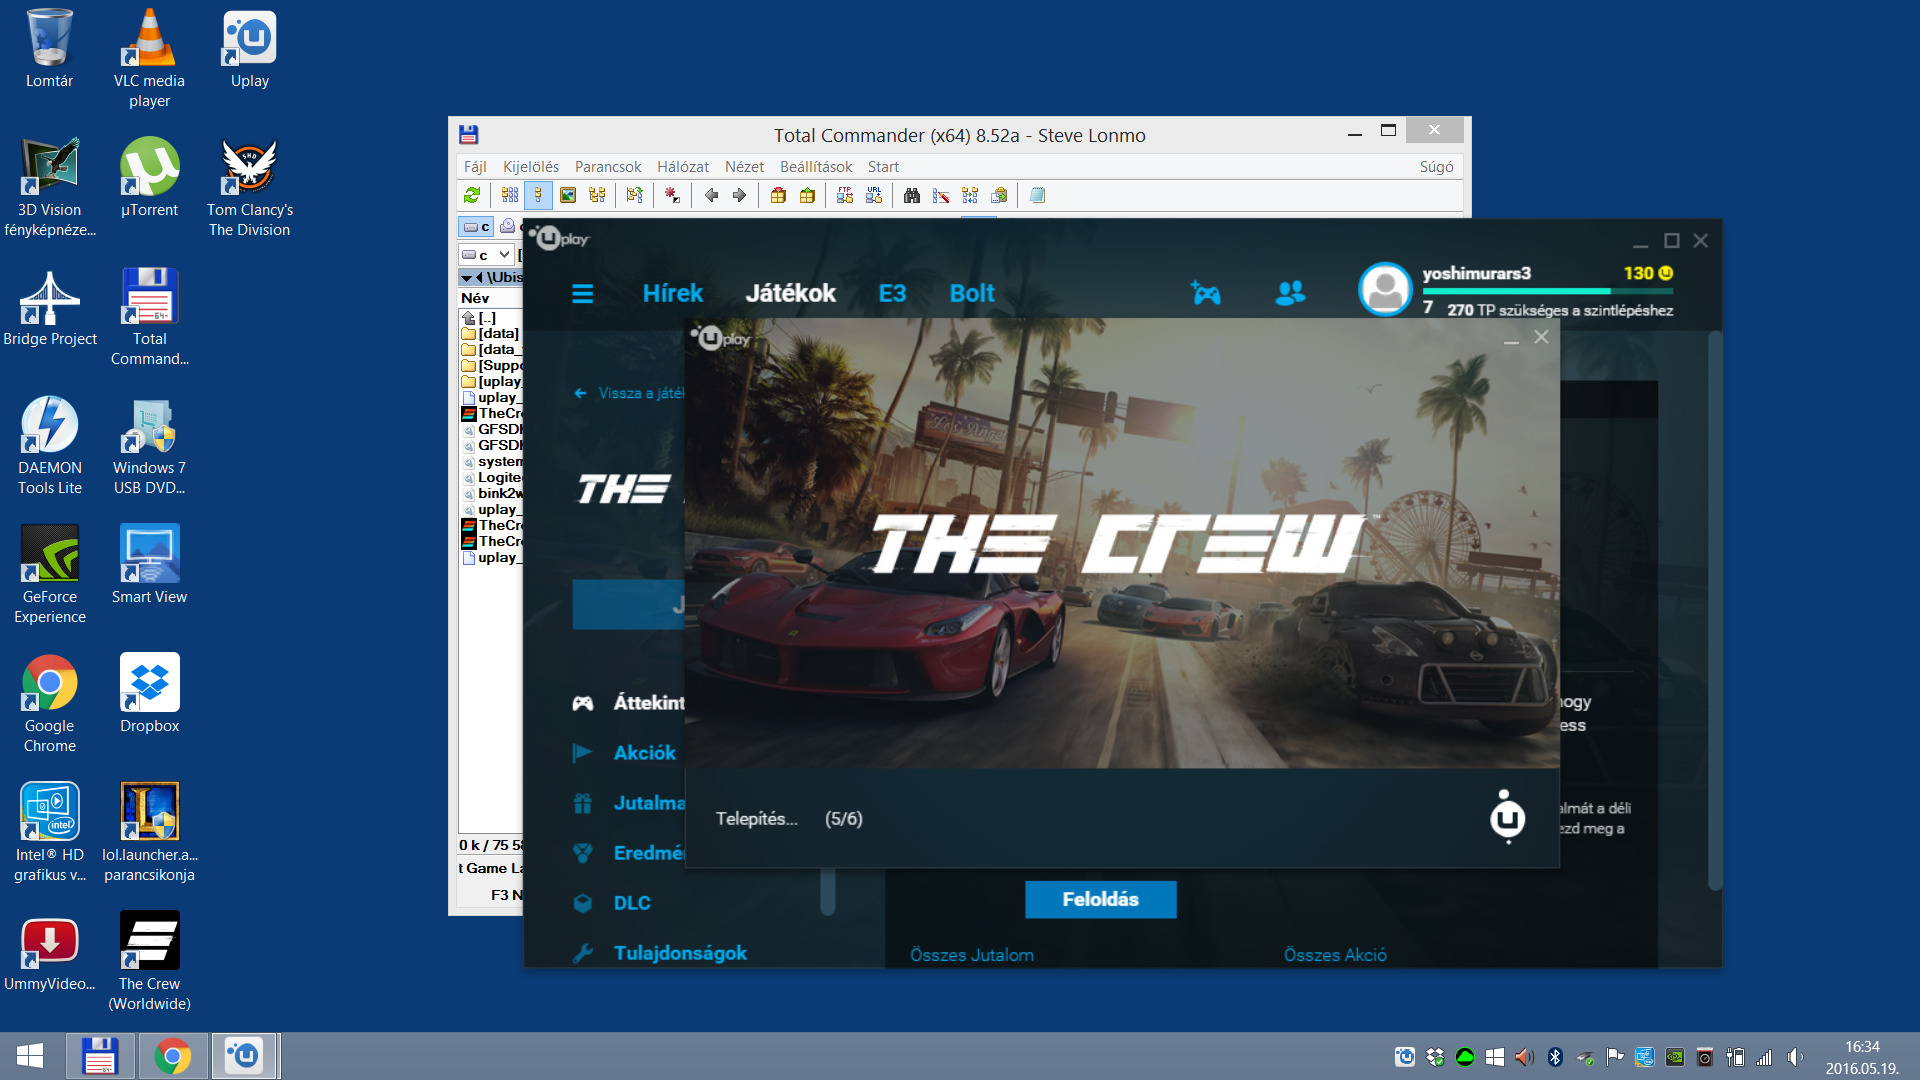This screenshot has height=1080, width=1920.
Task: Click the refresh icon in Total Commander toolbar
Action: [x=472, y=195]
